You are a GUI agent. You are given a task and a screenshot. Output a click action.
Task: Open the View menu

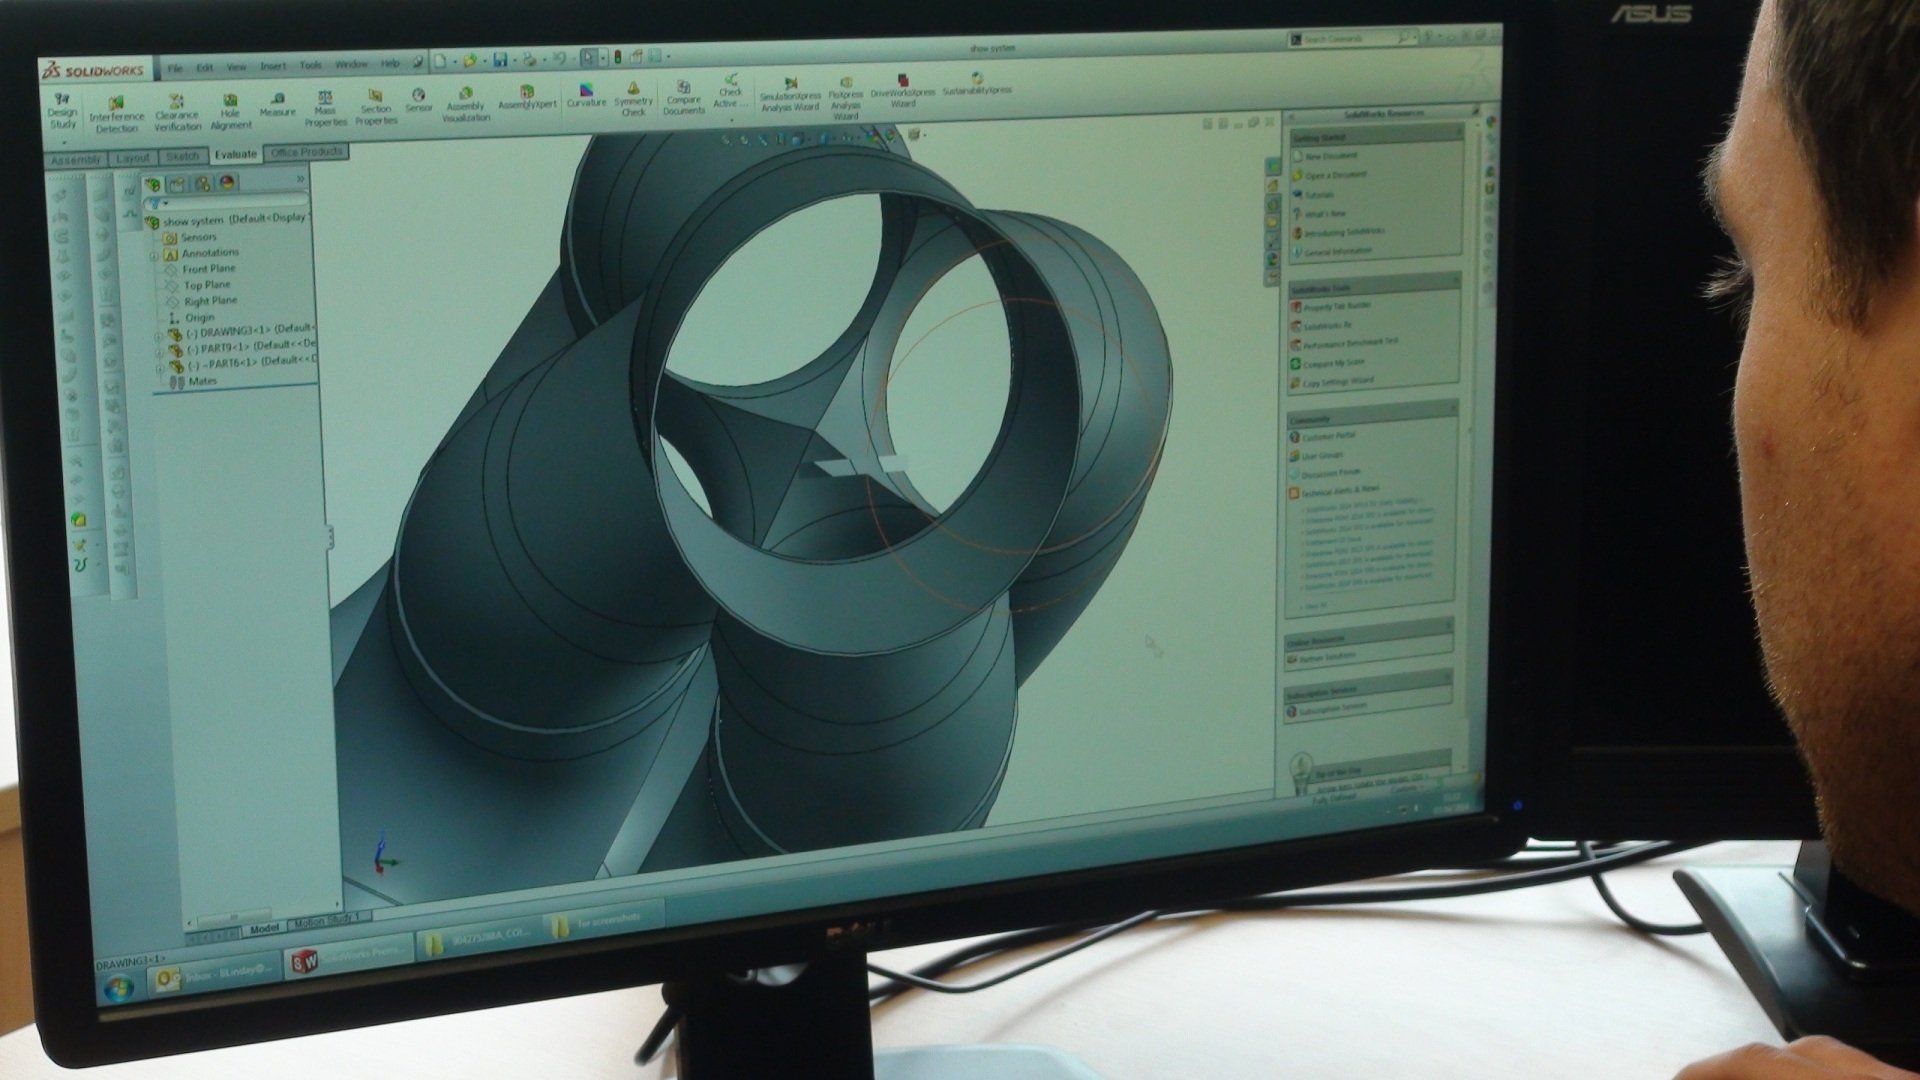pos(236,67)
